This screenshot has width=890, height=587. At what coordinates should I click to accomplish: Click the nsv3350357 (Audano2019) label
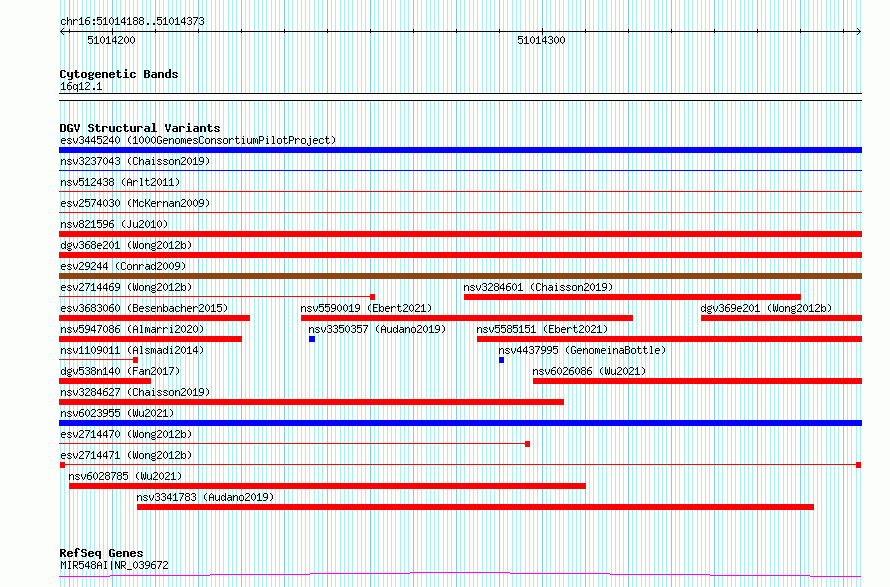pyautogui.click(x=377, y=329)
